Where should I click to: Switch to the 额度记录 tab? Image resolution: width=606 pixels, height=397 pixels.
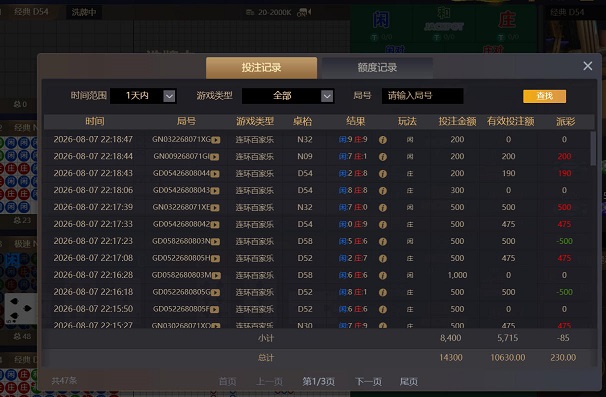pyautogui.click(x=377, y=68)
